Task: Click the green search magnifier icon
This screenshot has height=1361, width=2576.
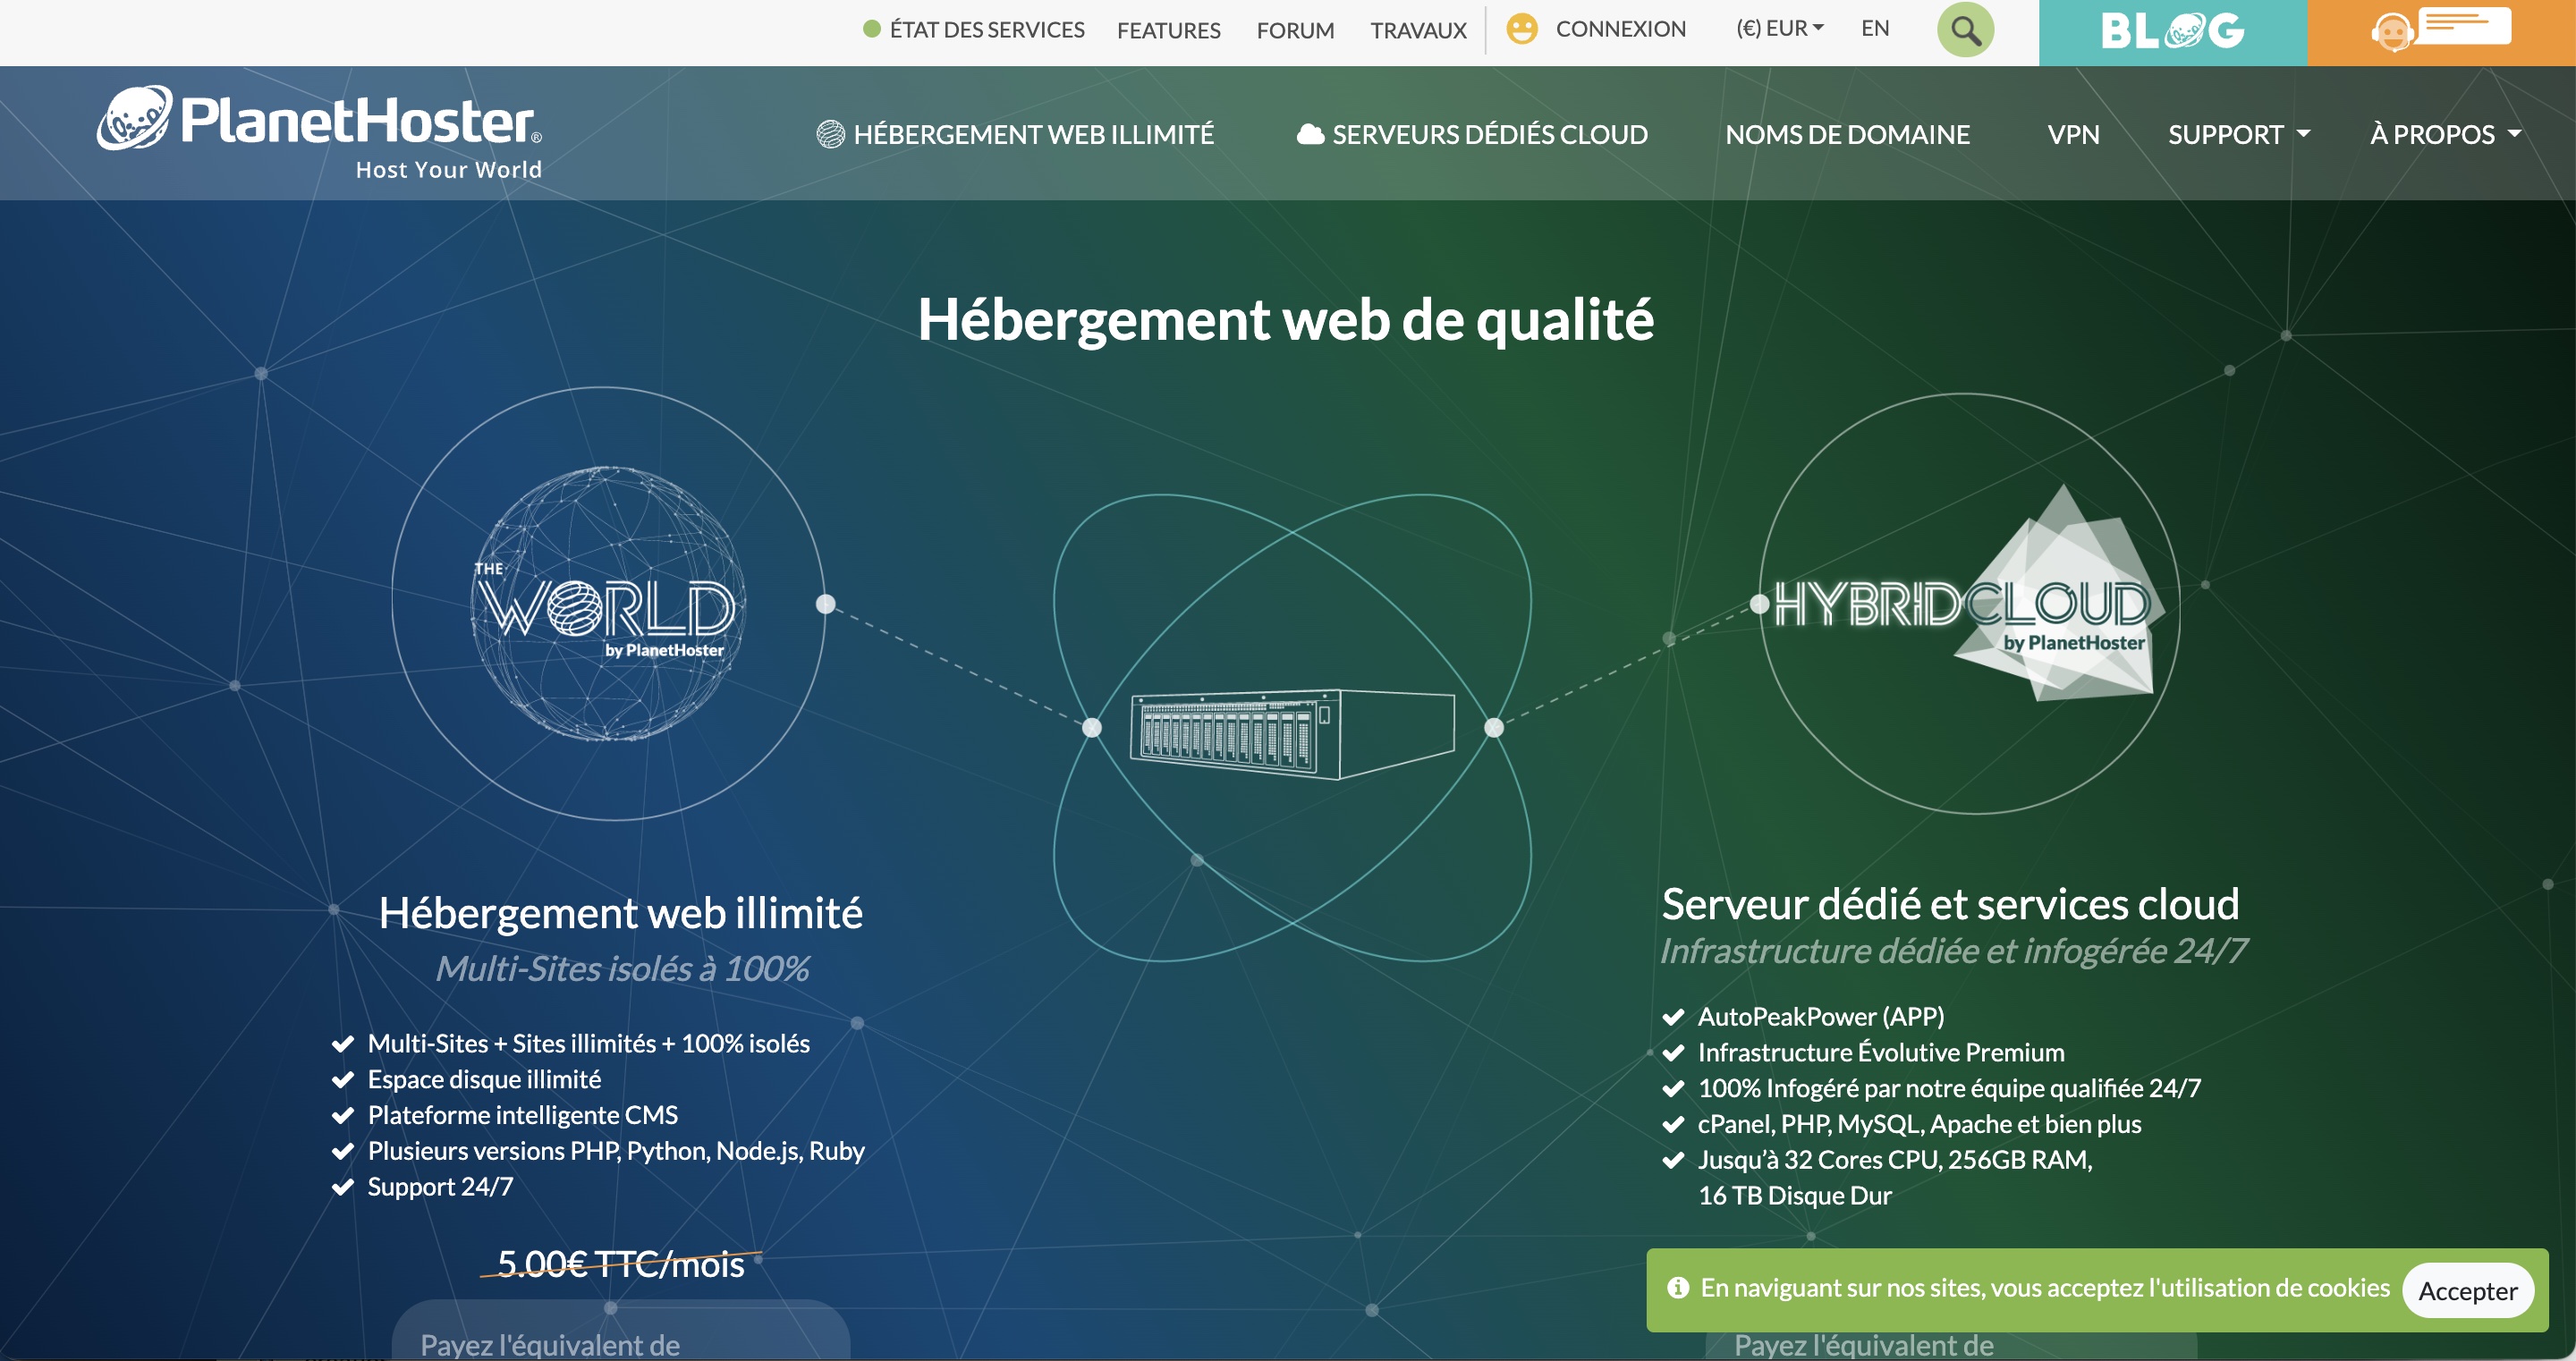Action: click(1965, 30)
